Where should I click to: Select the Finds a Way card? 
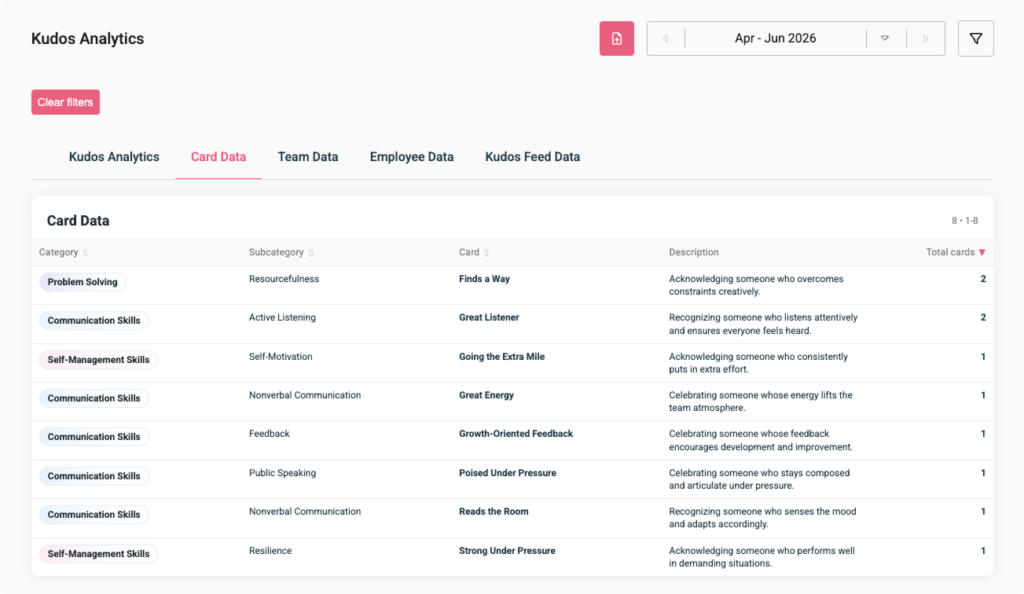(484, 279)
